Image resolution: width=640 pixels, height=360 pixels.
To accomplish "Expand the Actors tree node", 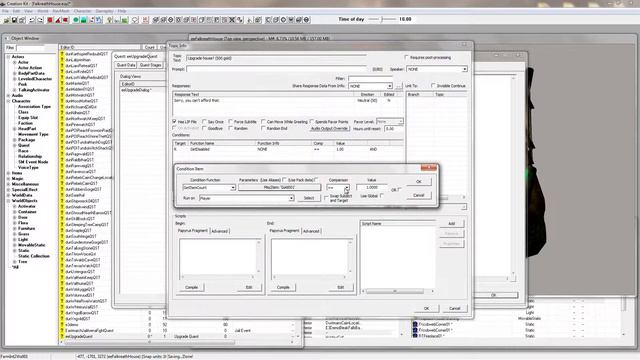I will click(9, 57).
